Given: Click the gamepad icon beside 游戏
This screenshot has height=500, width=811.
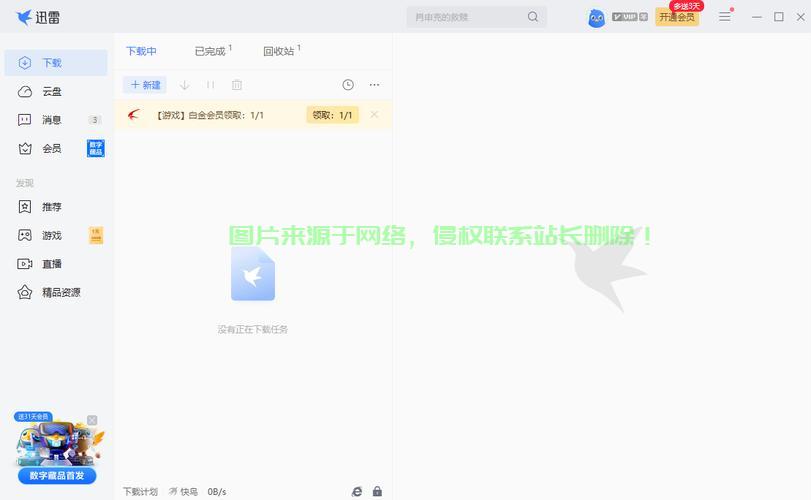Looking at the screenshot, I should [x=25, y=235].
